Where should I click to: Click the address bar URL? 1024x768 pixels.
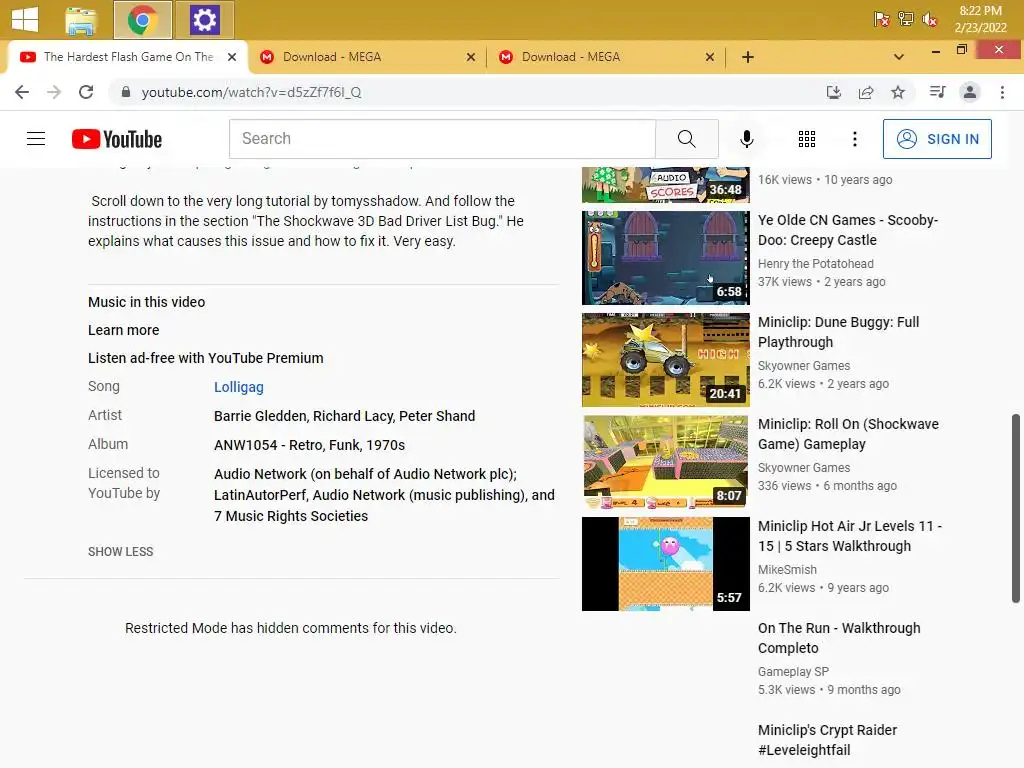pos(251,92)
